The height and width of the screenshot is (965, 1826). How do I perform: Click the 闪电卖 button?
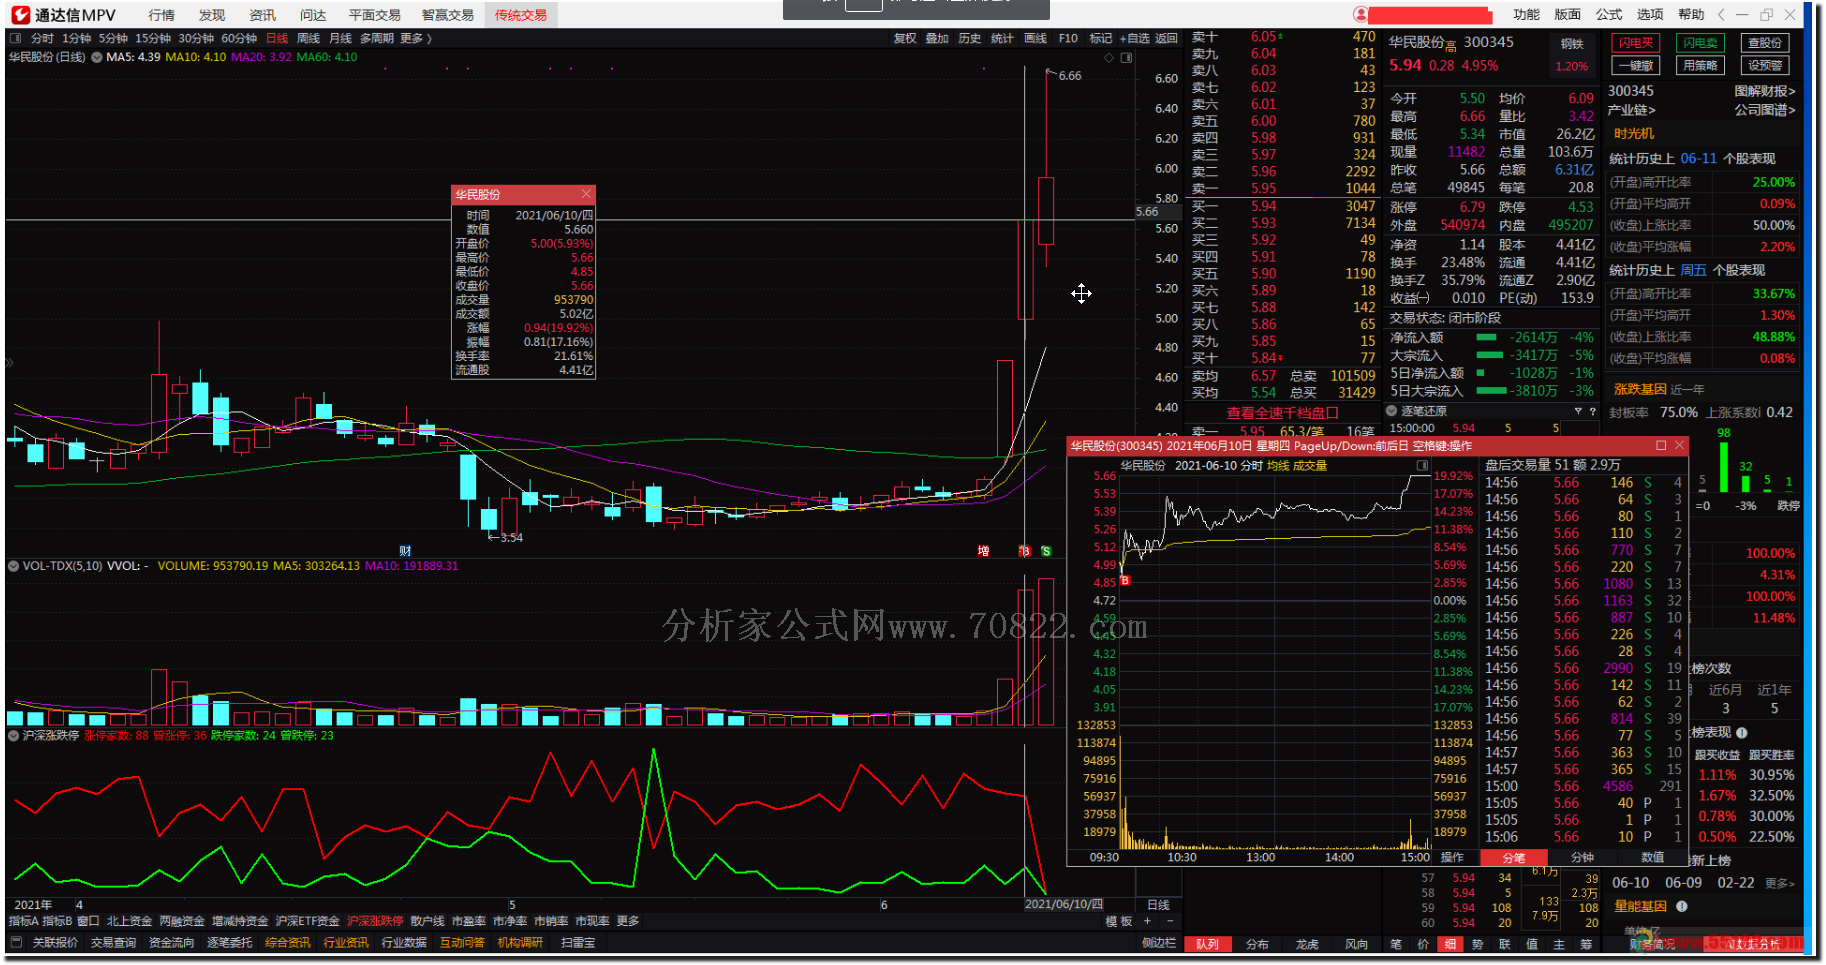pyautogui.click(x=1700, y=43)
